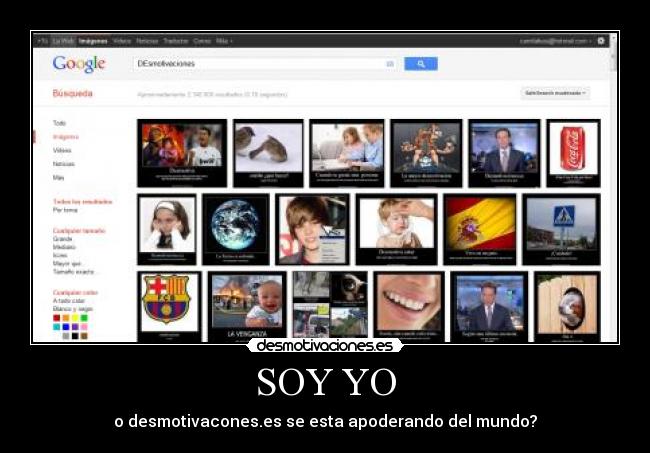
Task: Open the Coca-Cola can thumbnail
Action: (573, 153)
